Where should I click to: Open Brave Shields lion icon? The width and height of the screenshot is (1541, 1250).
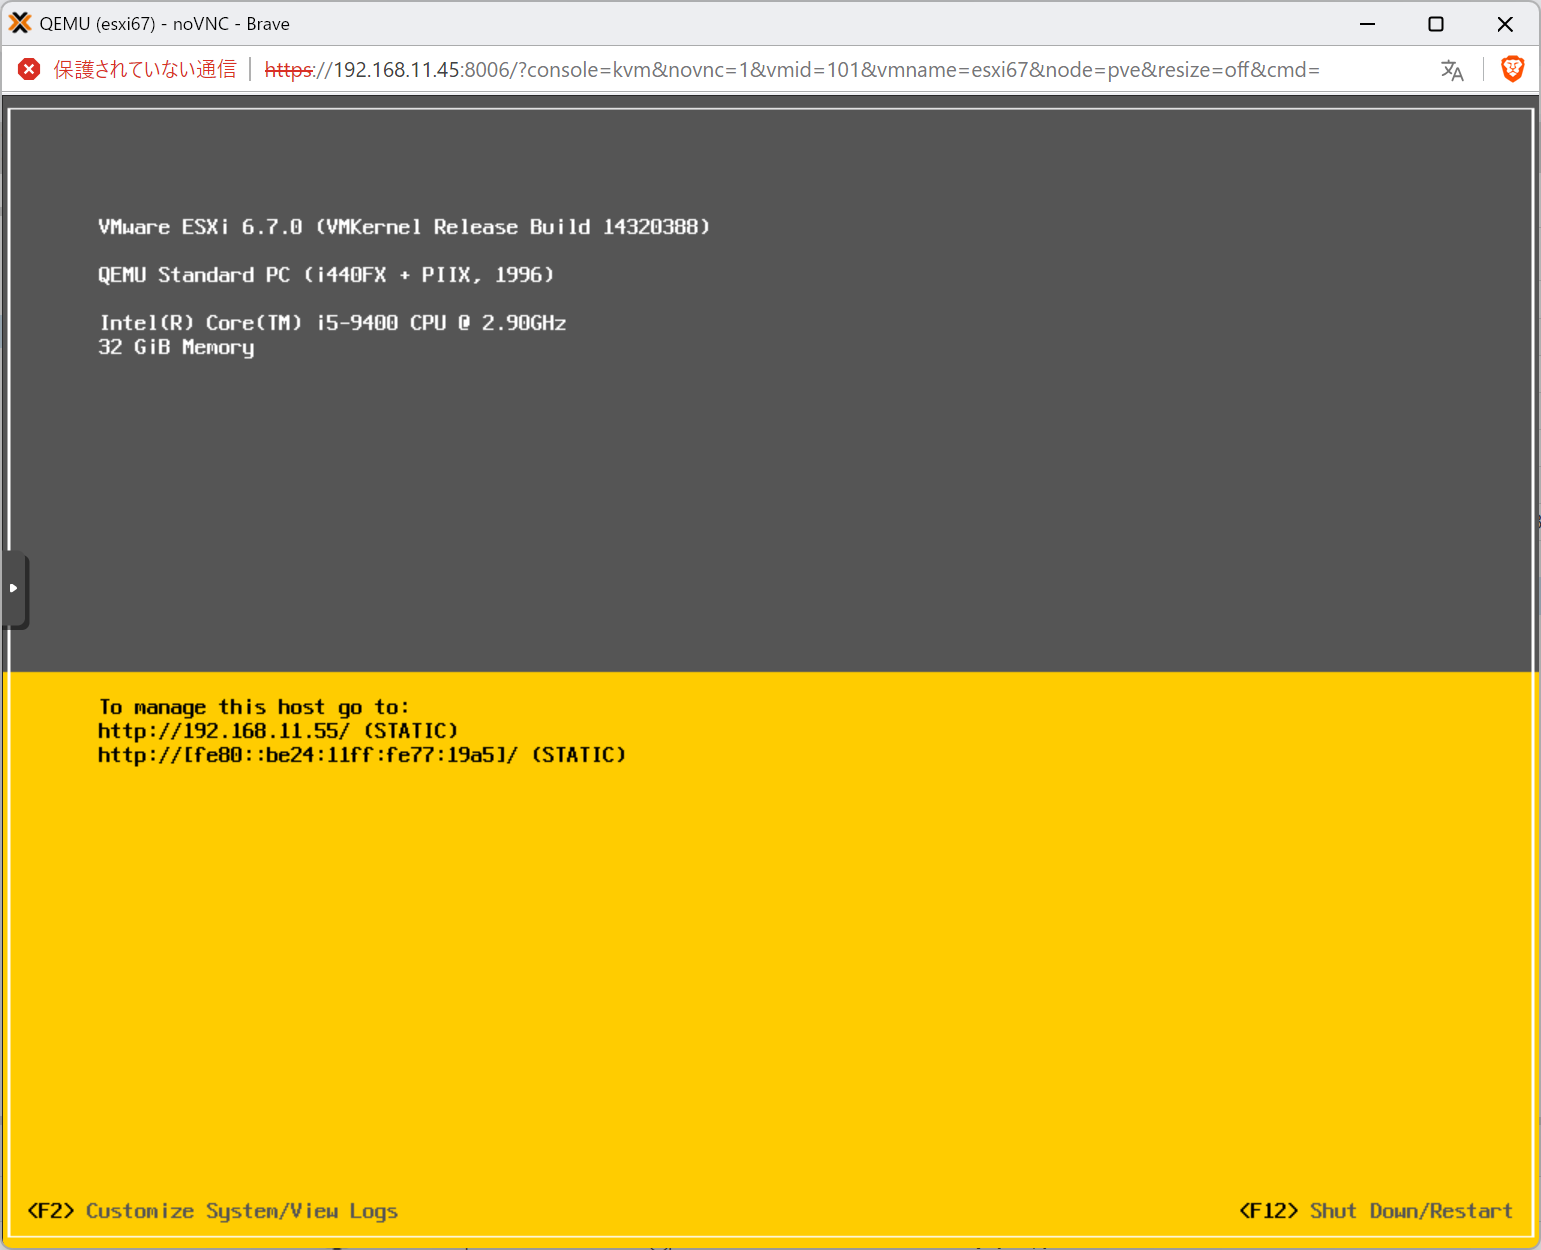[x=1512, y=69]
